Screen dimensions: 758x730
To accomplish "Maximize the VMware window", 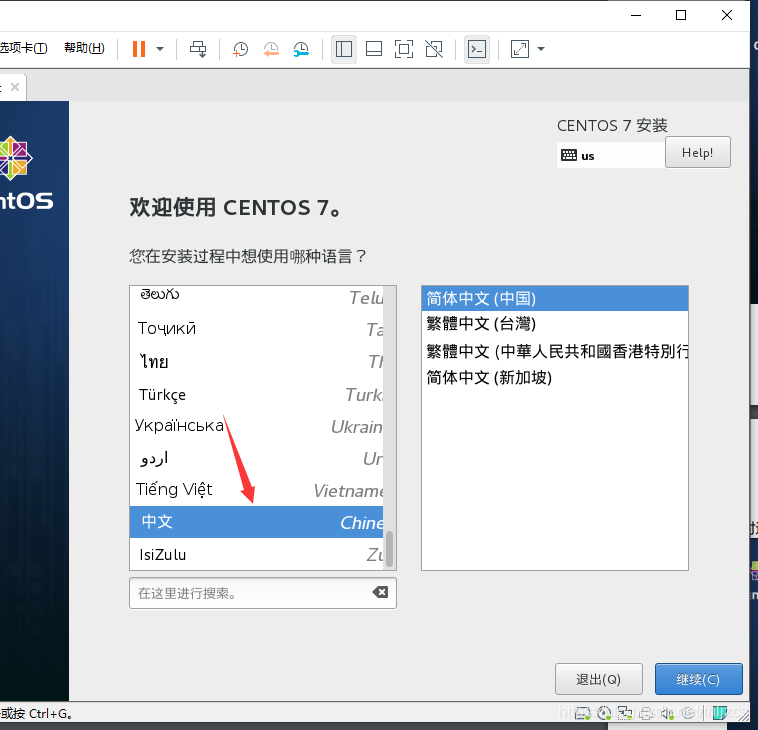I will coord(681,15).
